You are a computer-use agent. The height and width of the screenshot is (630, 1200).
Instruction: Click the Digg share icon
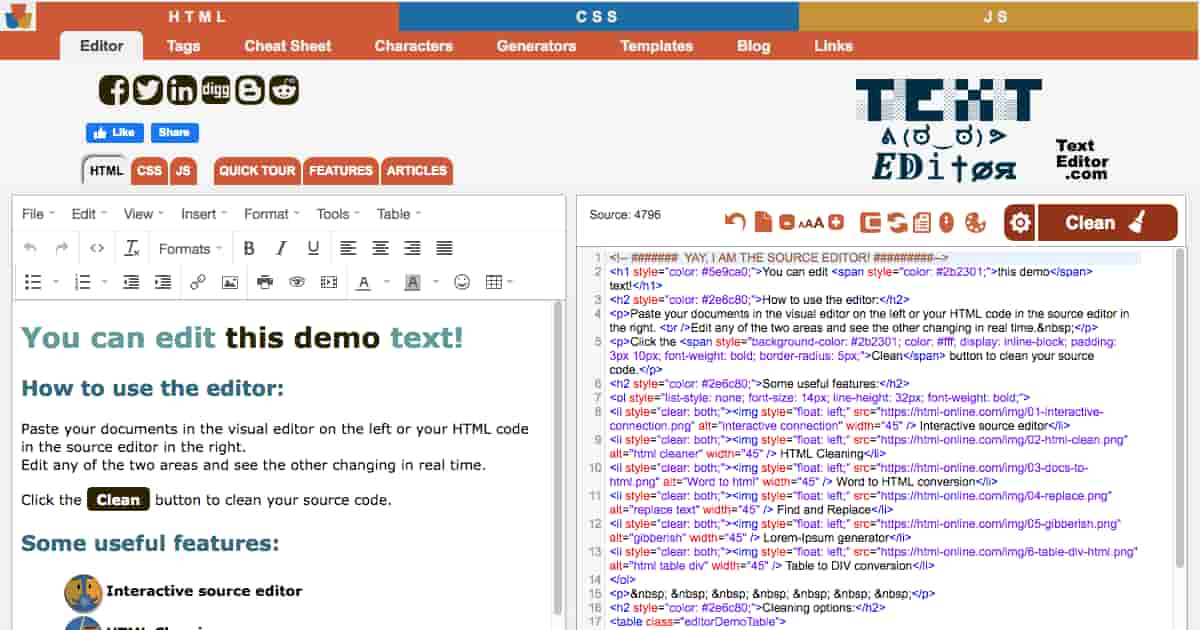tap(216, 90)
